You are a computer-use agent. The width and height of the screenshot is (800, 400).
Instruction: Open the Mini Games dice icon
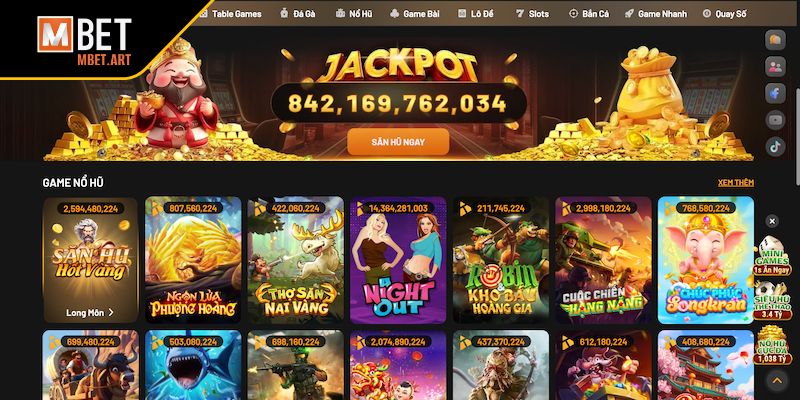point(773,256)
